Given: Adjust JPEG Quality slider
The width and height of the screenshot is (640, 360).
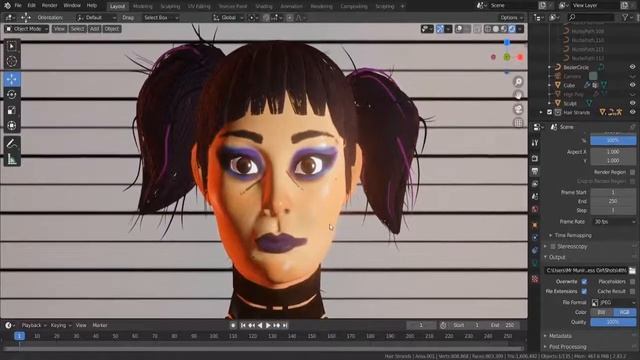Looking at the screenshot, I should [613, 322].
